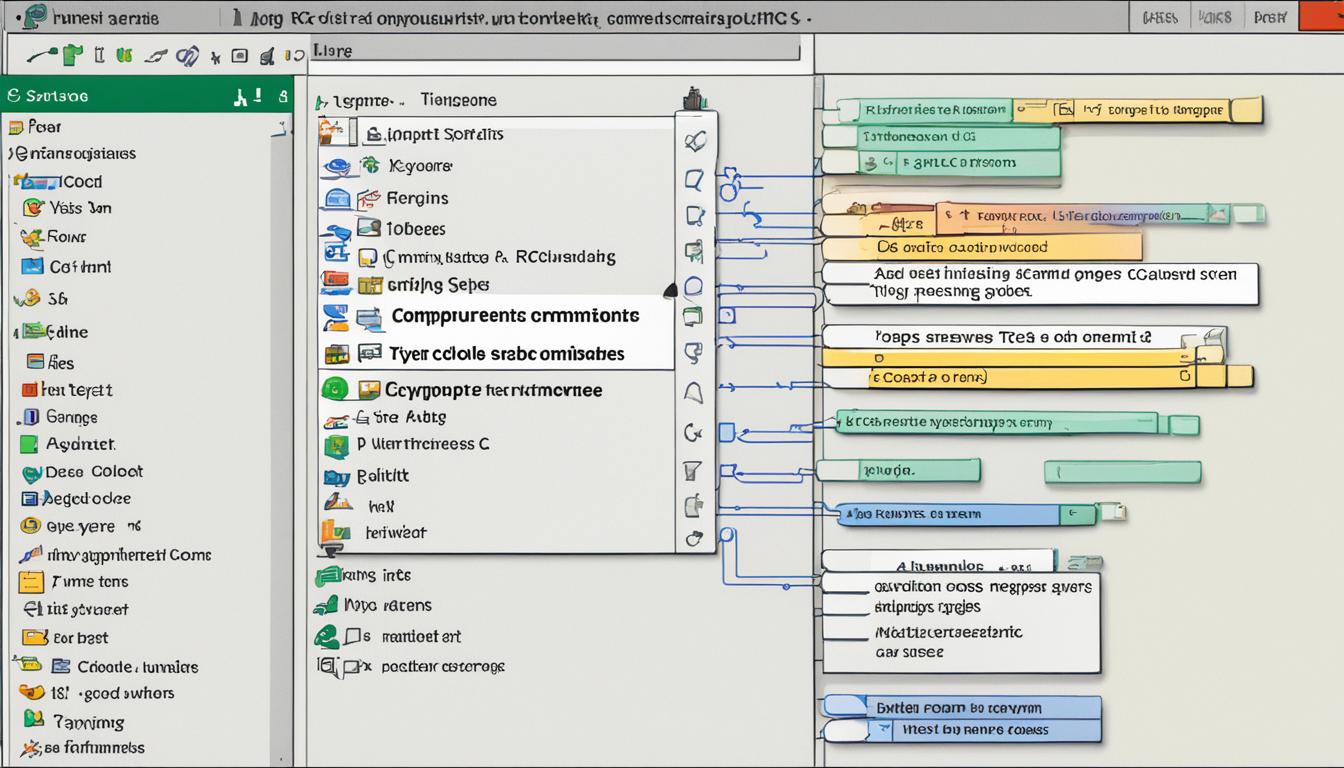Toggle the yellow checkbox beside 'Cmming Battce'
Screen dimensions: 1344x768
pos(367,258)
